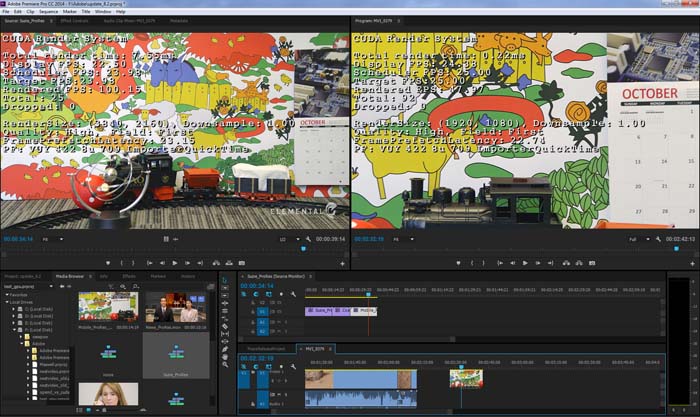
Task: Switch to the Effects panel tab
Action: click(x=129, y=276)
